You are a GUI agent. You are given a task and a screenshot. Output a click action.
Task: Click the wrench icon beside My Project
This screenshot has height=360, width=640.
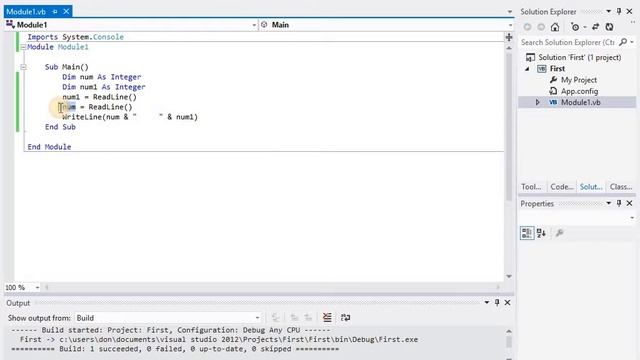click(x=553, y=80)
